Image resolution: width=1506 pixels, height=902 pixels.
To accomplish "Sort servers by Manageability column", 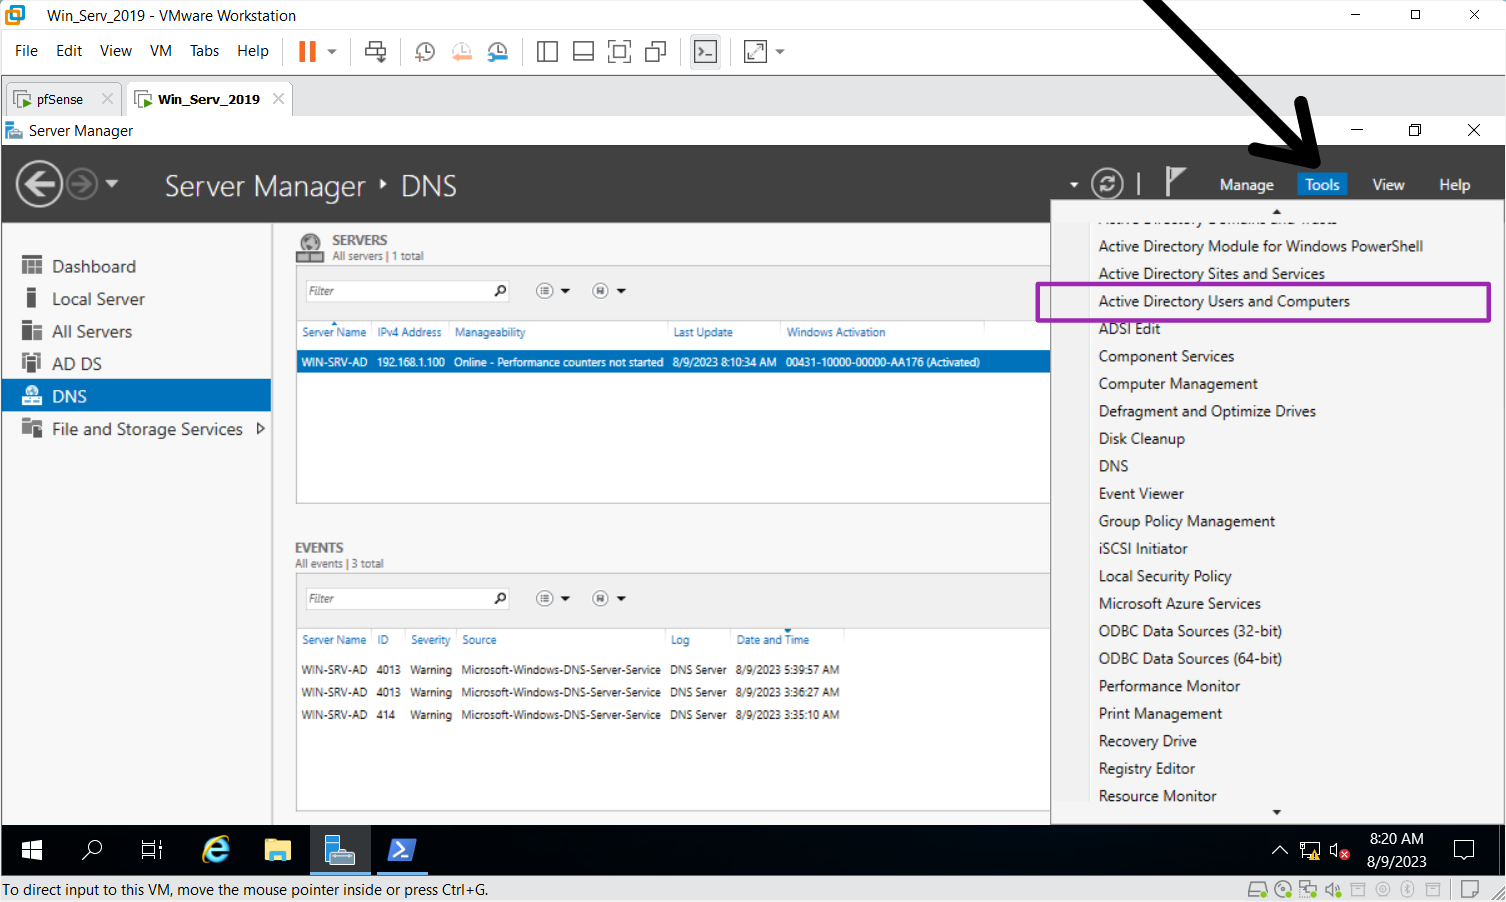I will point(490,332).
